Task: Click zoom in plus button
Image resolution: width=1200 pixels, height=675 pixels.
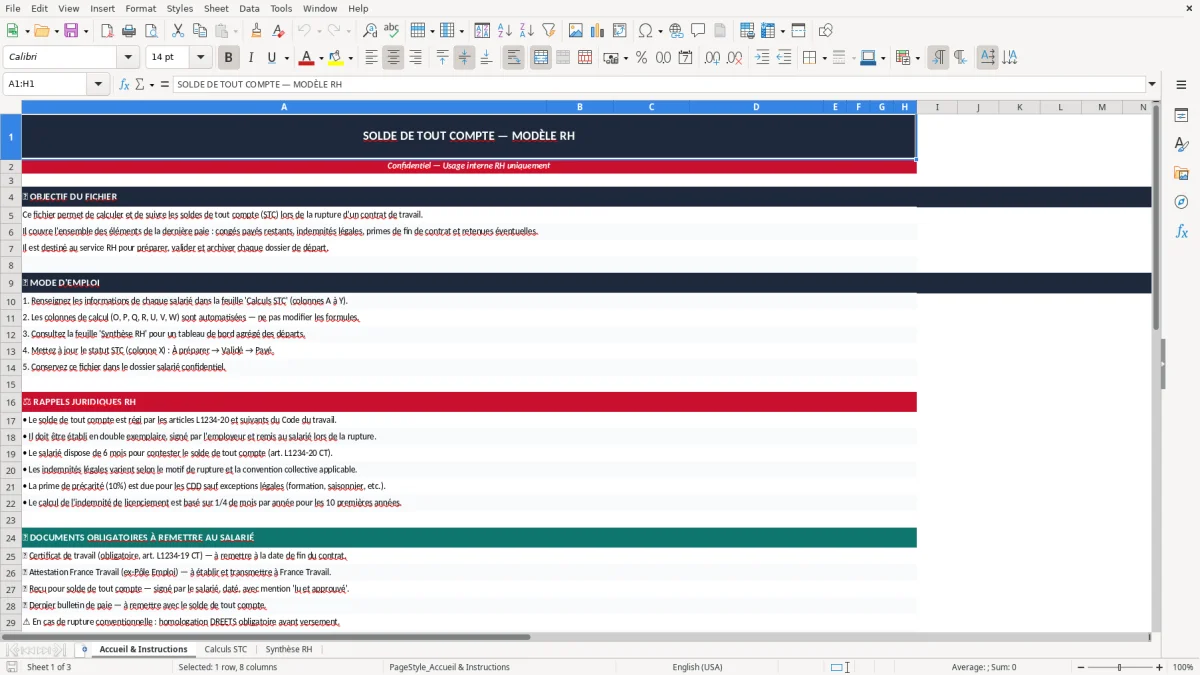Action: pos(1160,667)
